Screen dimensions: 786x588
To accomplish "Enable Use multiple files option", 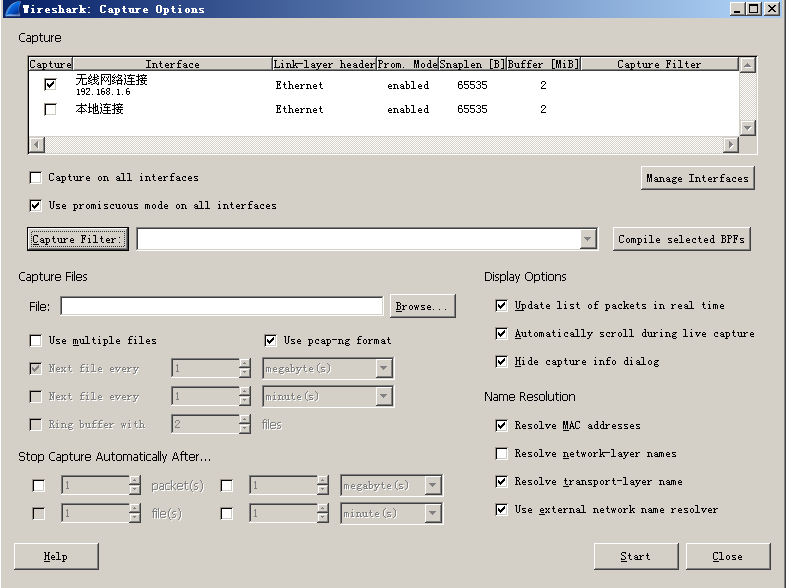I will pos(36,340).
